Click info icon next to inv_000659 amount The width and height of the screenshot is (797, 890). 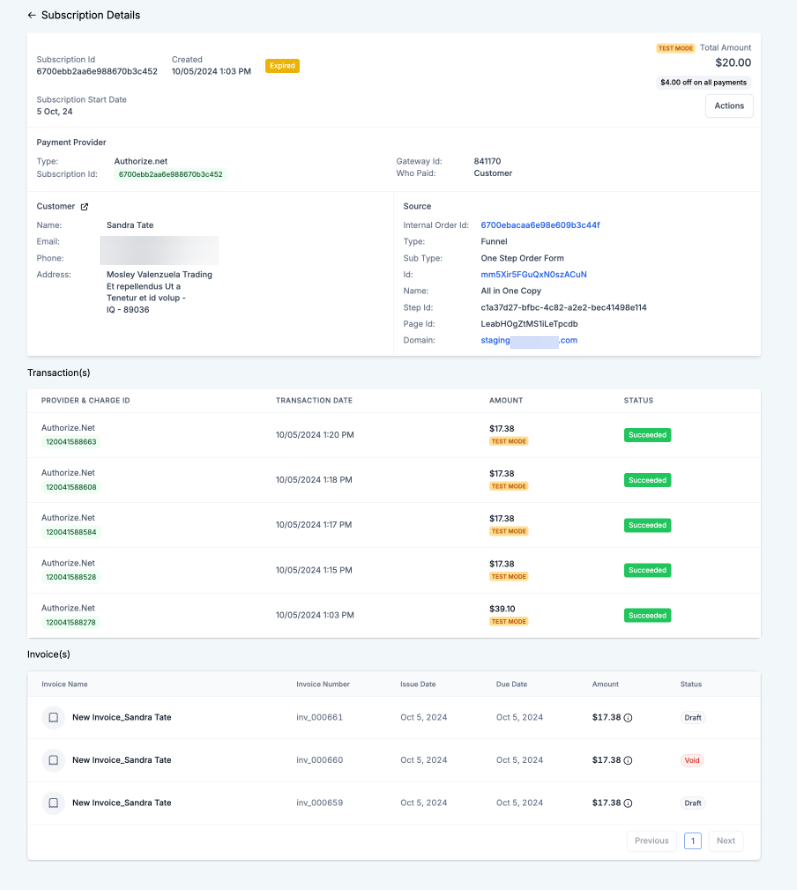[628, 803]
